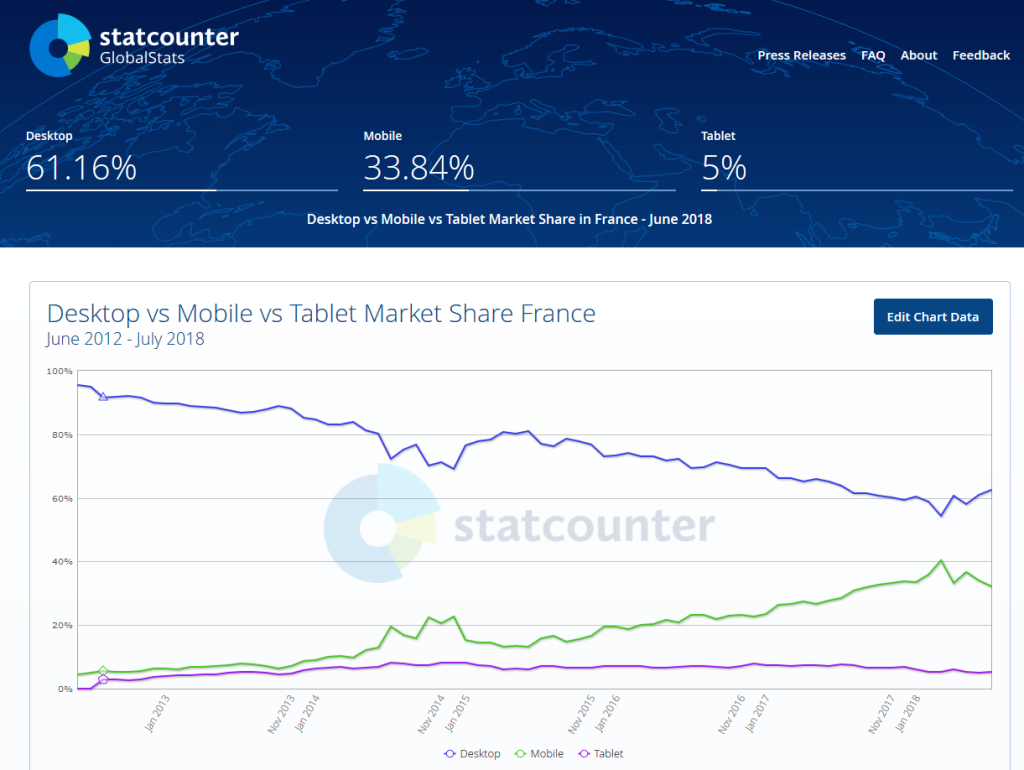Click the Mobile diamond marker on chart
1024x770 pixels.
[x=103, y=671]
